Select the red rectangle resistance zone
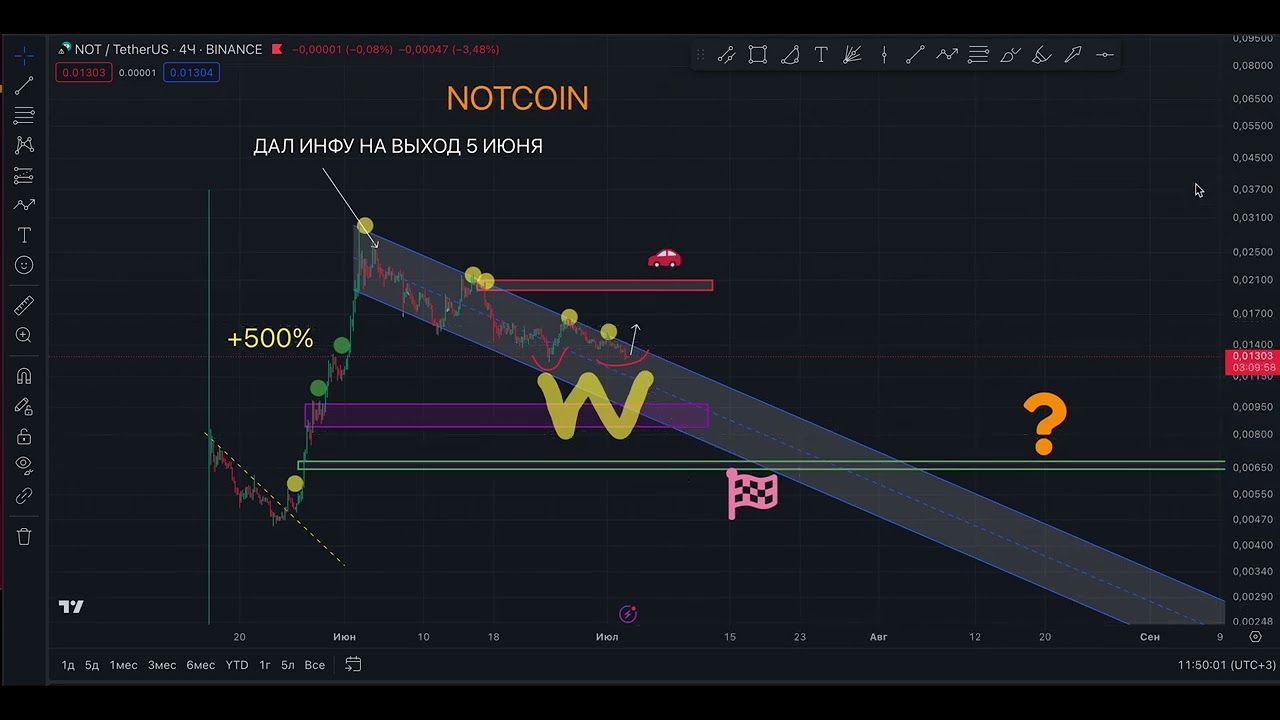Image resolution: width=1280 pixels, height=720 pixels. [x=596, y=285]
